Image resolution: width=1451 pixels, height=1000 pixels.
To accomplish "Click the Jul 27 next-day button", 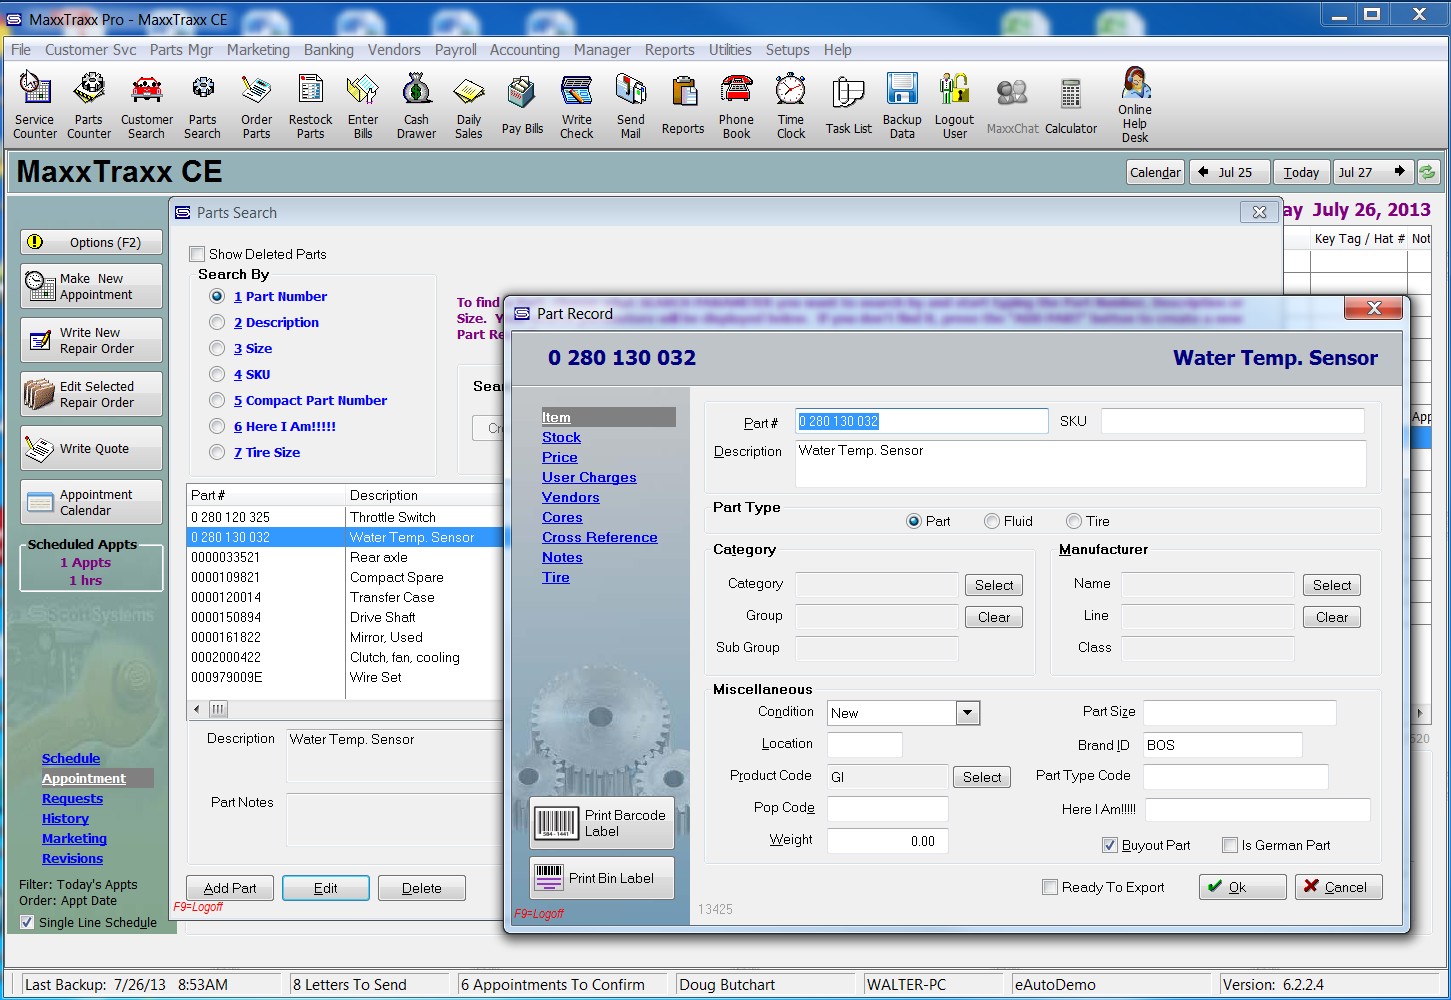I will coord(1374,172).
